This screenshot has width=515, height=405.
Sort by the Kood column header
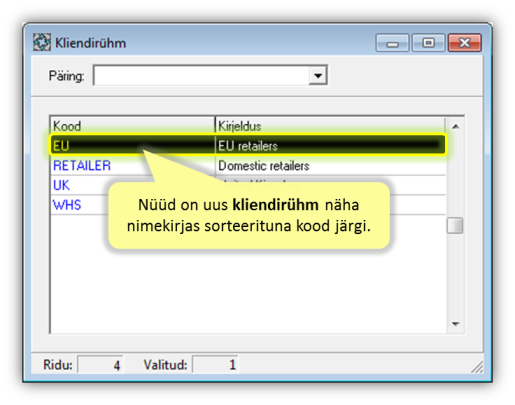click(132, 126)
